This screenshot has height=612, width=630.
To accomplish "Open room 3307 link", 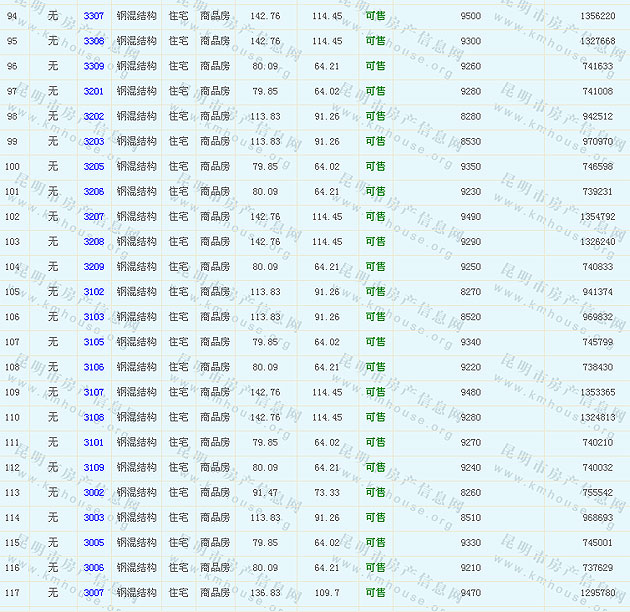I will [x=93, y=17].
